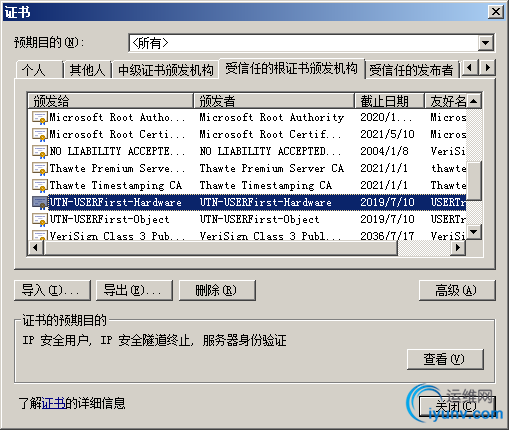Click certificate icon of UTN-USERFirst-Hardware row
Image resolution: width=509 pixels, height=430 pixels.
coord(39,203)
